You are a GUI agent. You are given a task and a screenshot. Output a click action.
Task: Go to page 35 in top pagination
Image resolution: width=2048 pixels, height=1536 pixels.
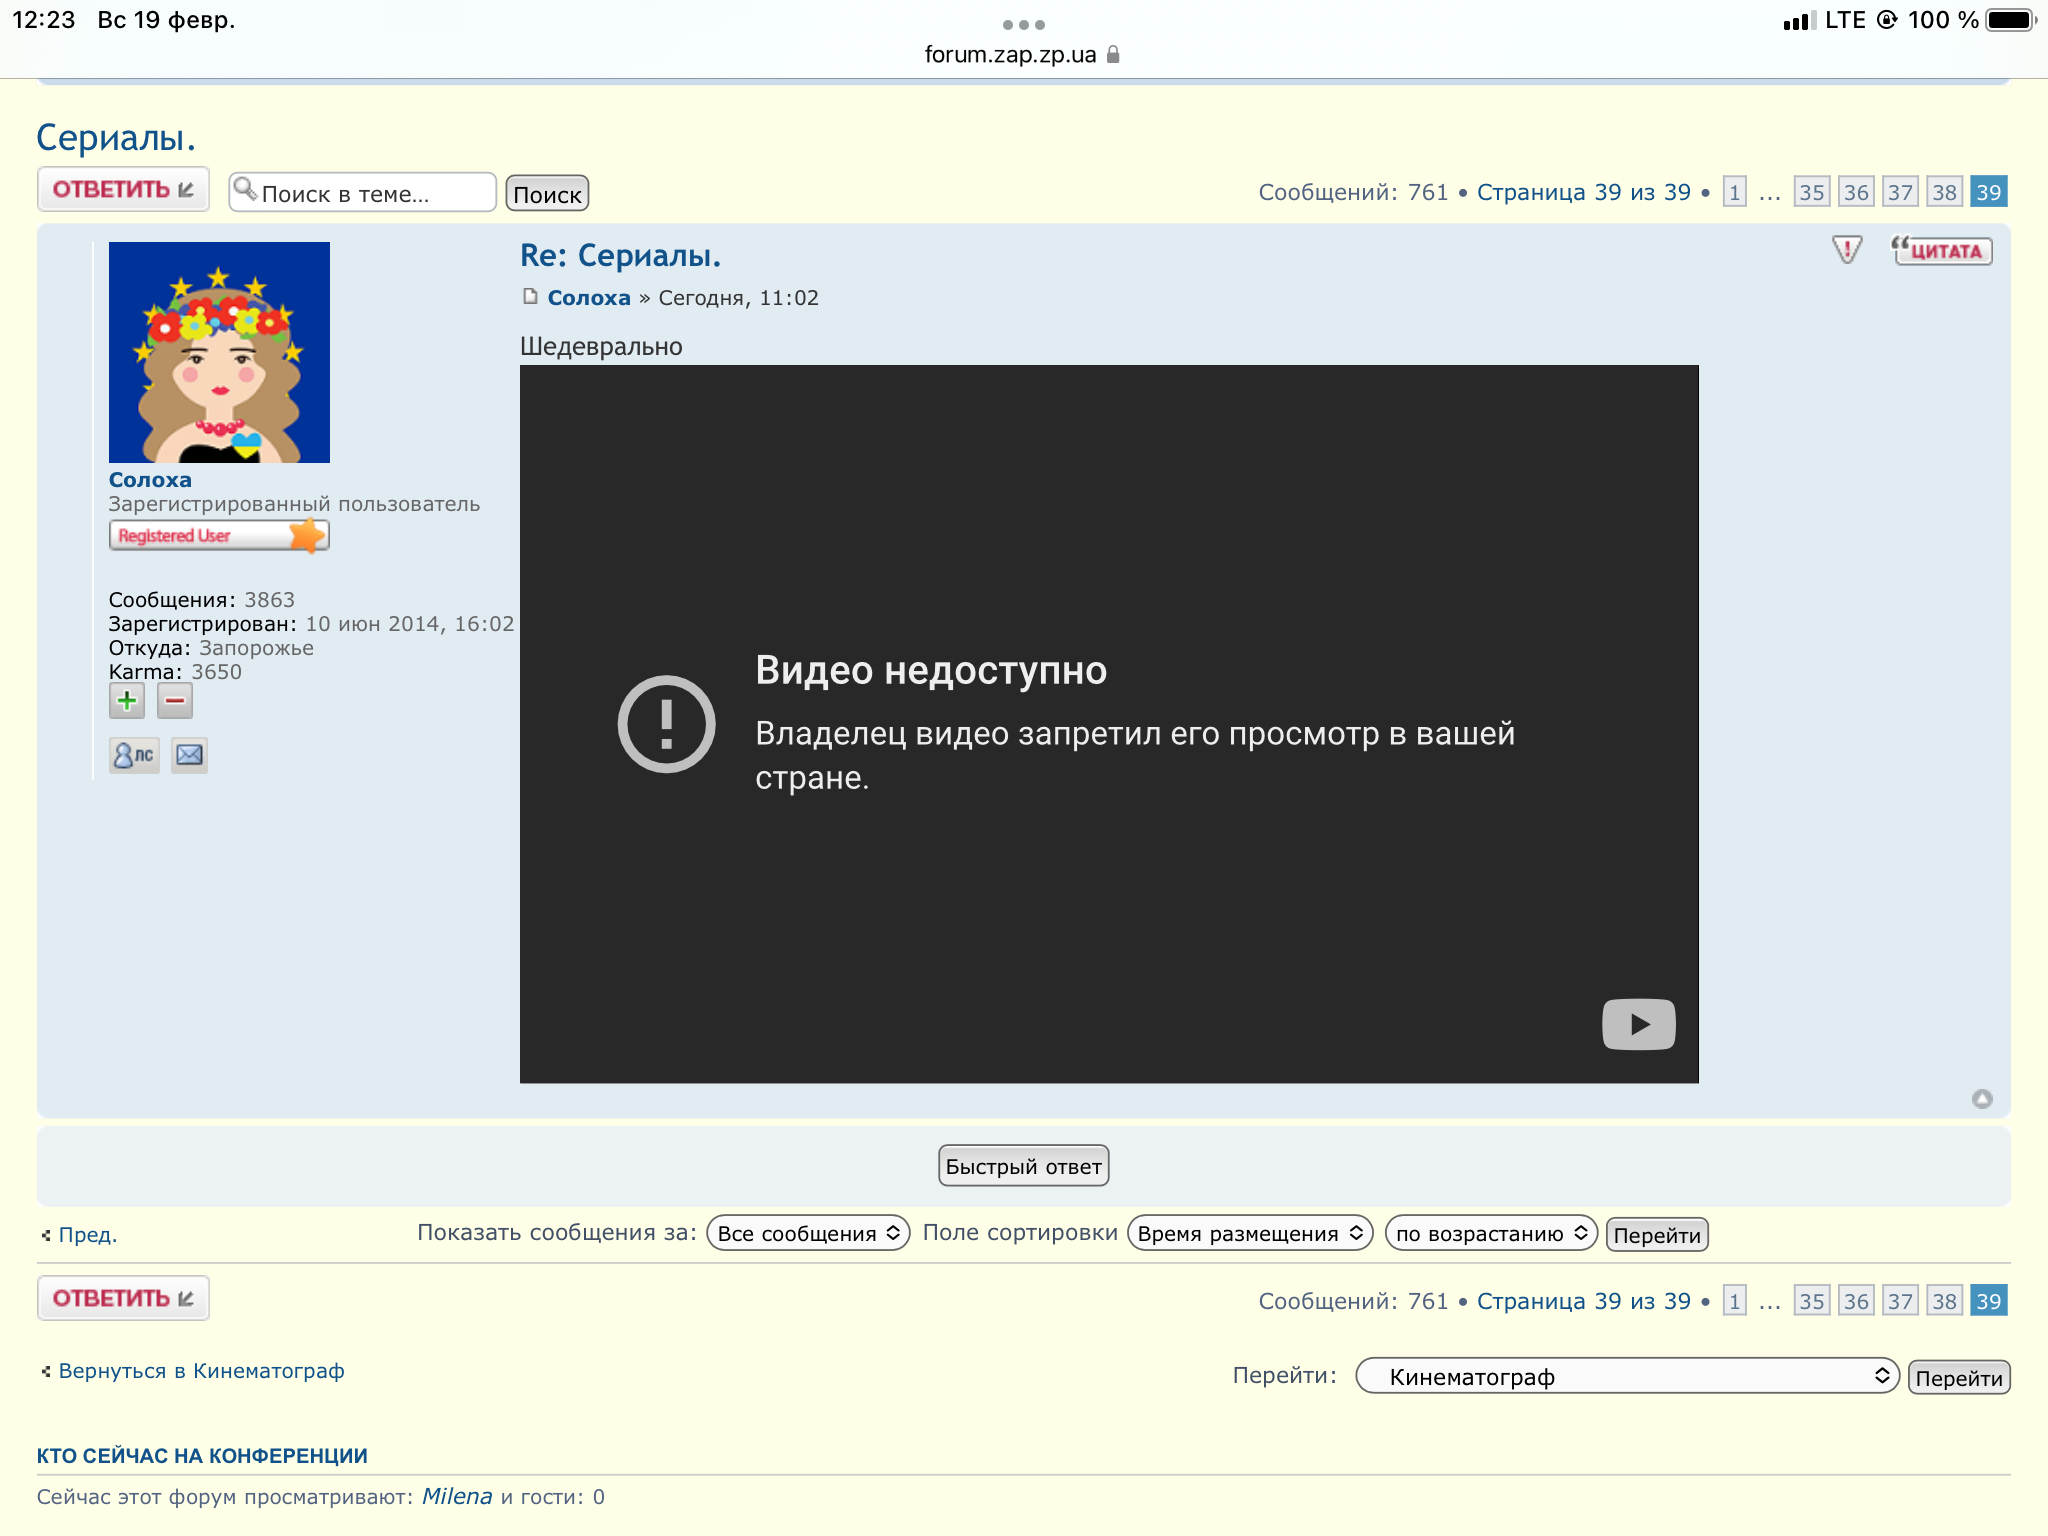(x=1811, y=192)
